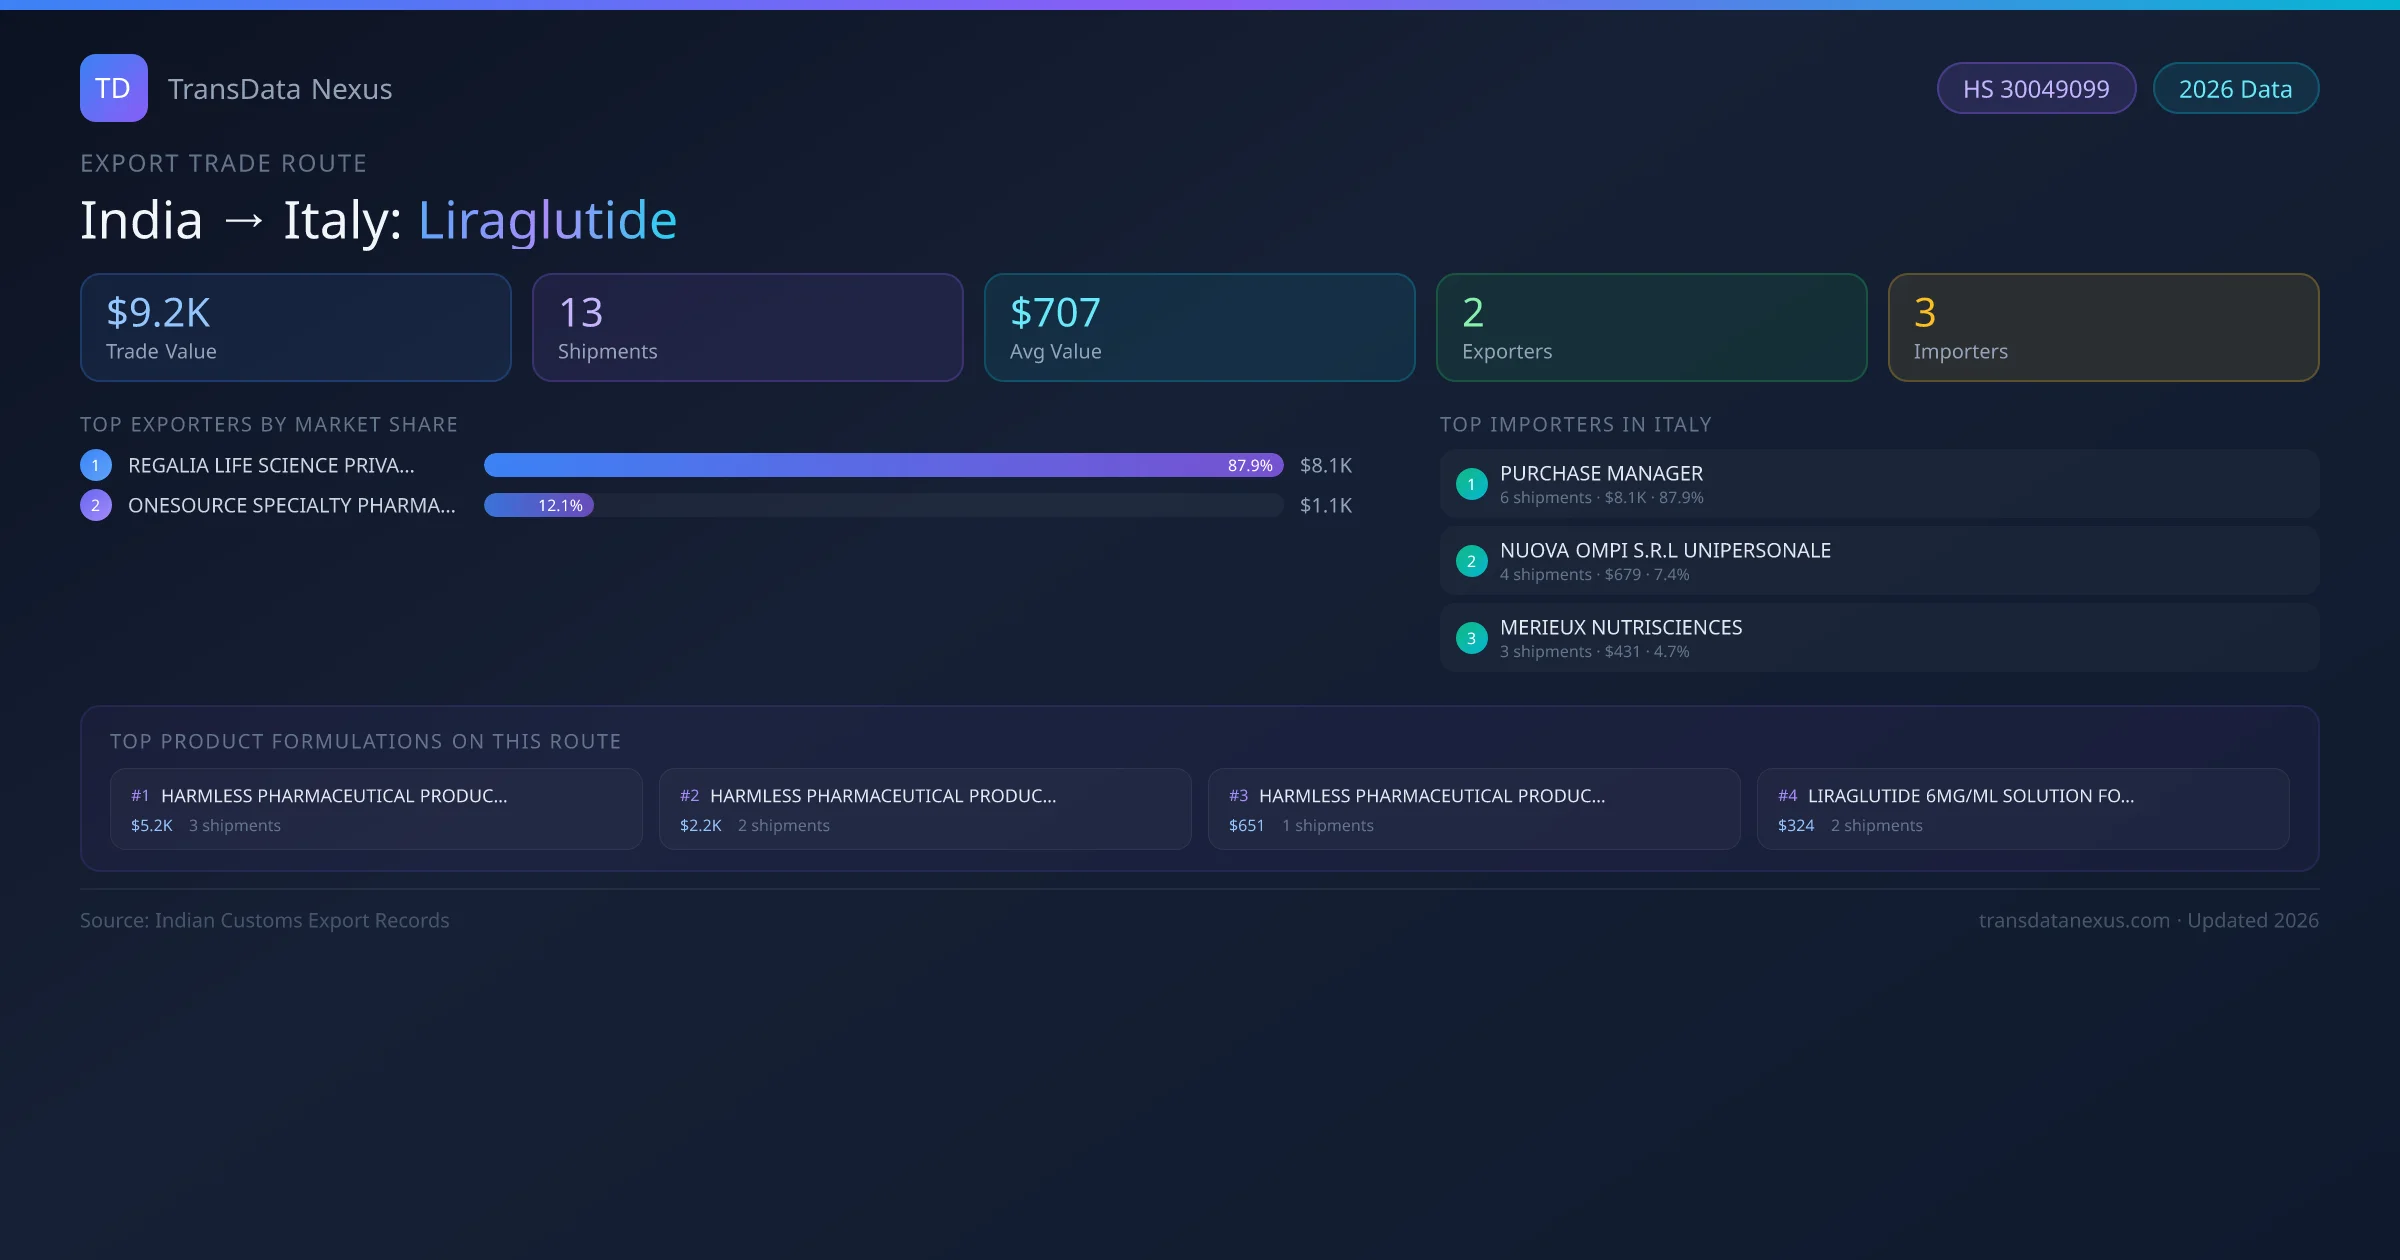Click rank 1 badge beside Regalia Life Science

pyautogui.click(x=96, y=465)
